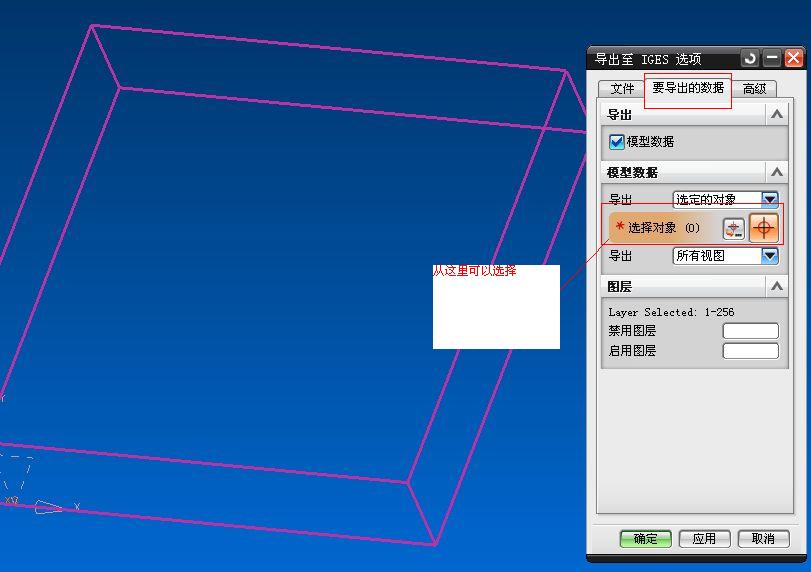Click the Layer Selected: 1-256 text
The image size is (811, 572).
pyautogui.click(x=671, y=312)
